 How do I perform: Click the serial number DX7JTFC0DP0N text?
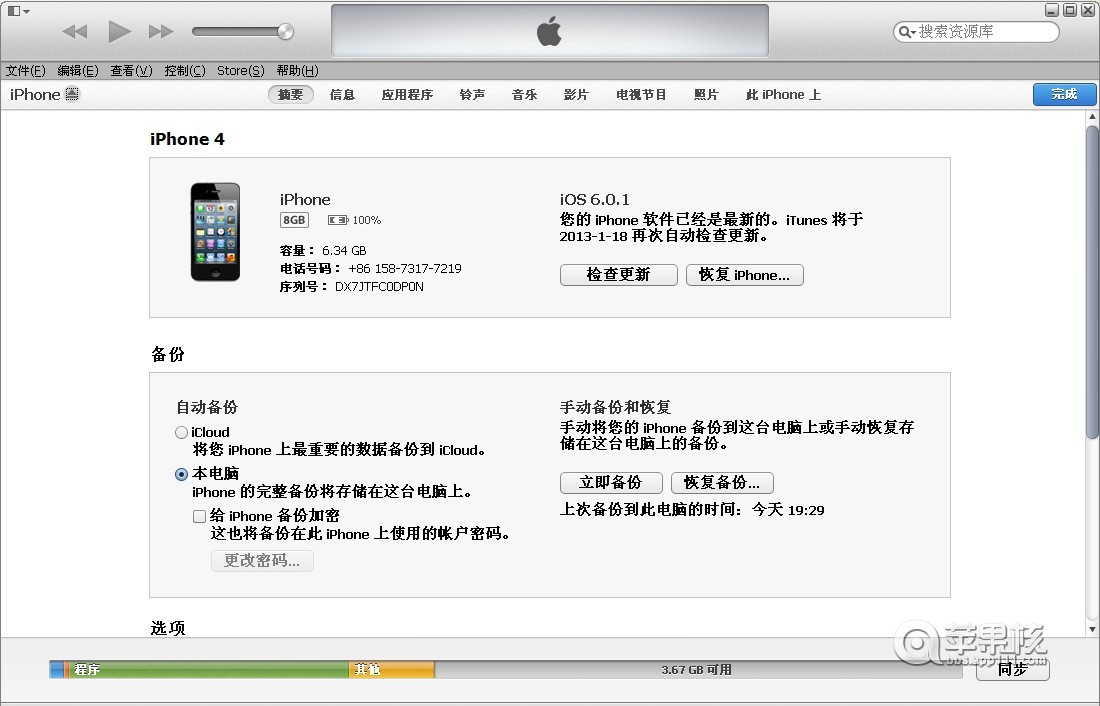[379, 287]
